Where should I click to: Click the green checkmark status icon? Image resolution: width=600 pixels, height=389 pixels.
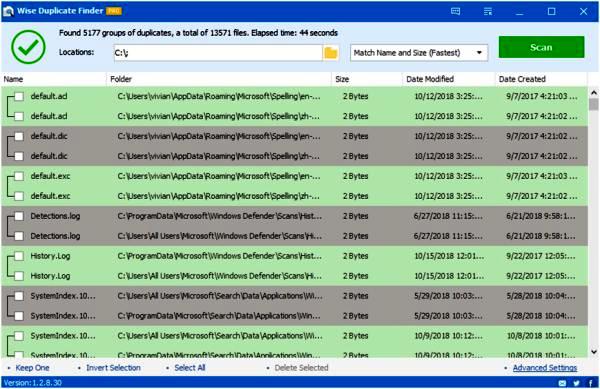(28, 47)
